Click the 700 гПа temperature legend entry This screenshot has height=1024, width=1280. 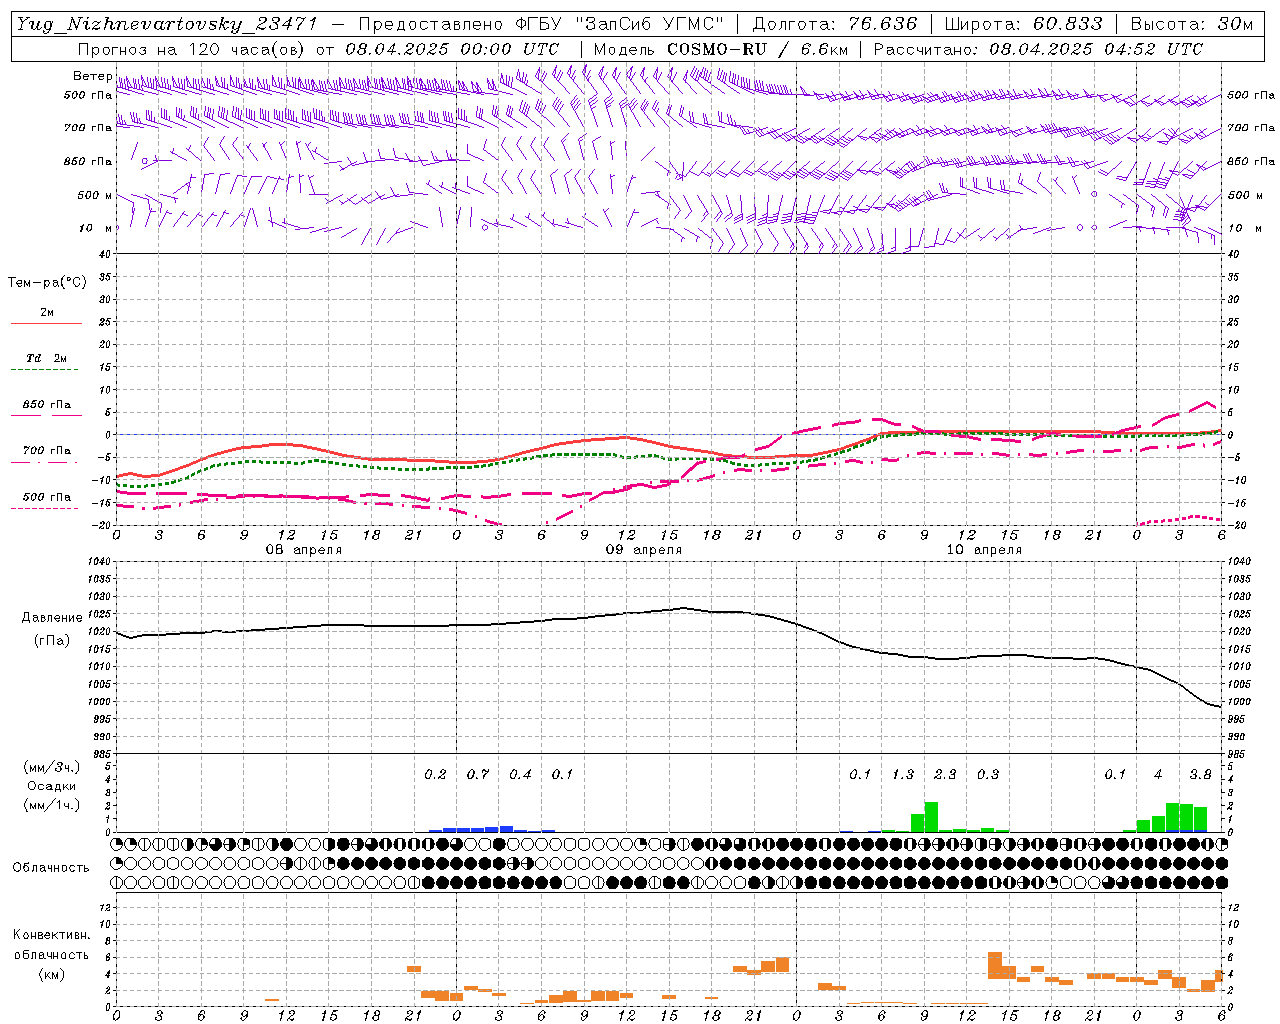click(46, 450)
